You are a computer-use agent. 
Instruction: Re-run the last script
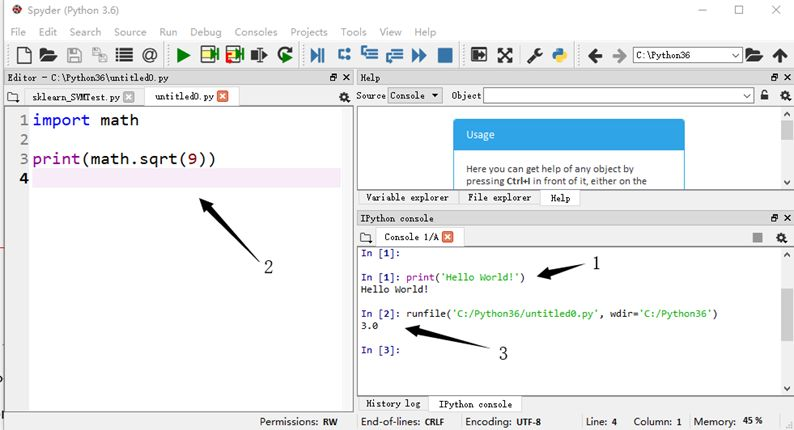[x=285, y=55]
